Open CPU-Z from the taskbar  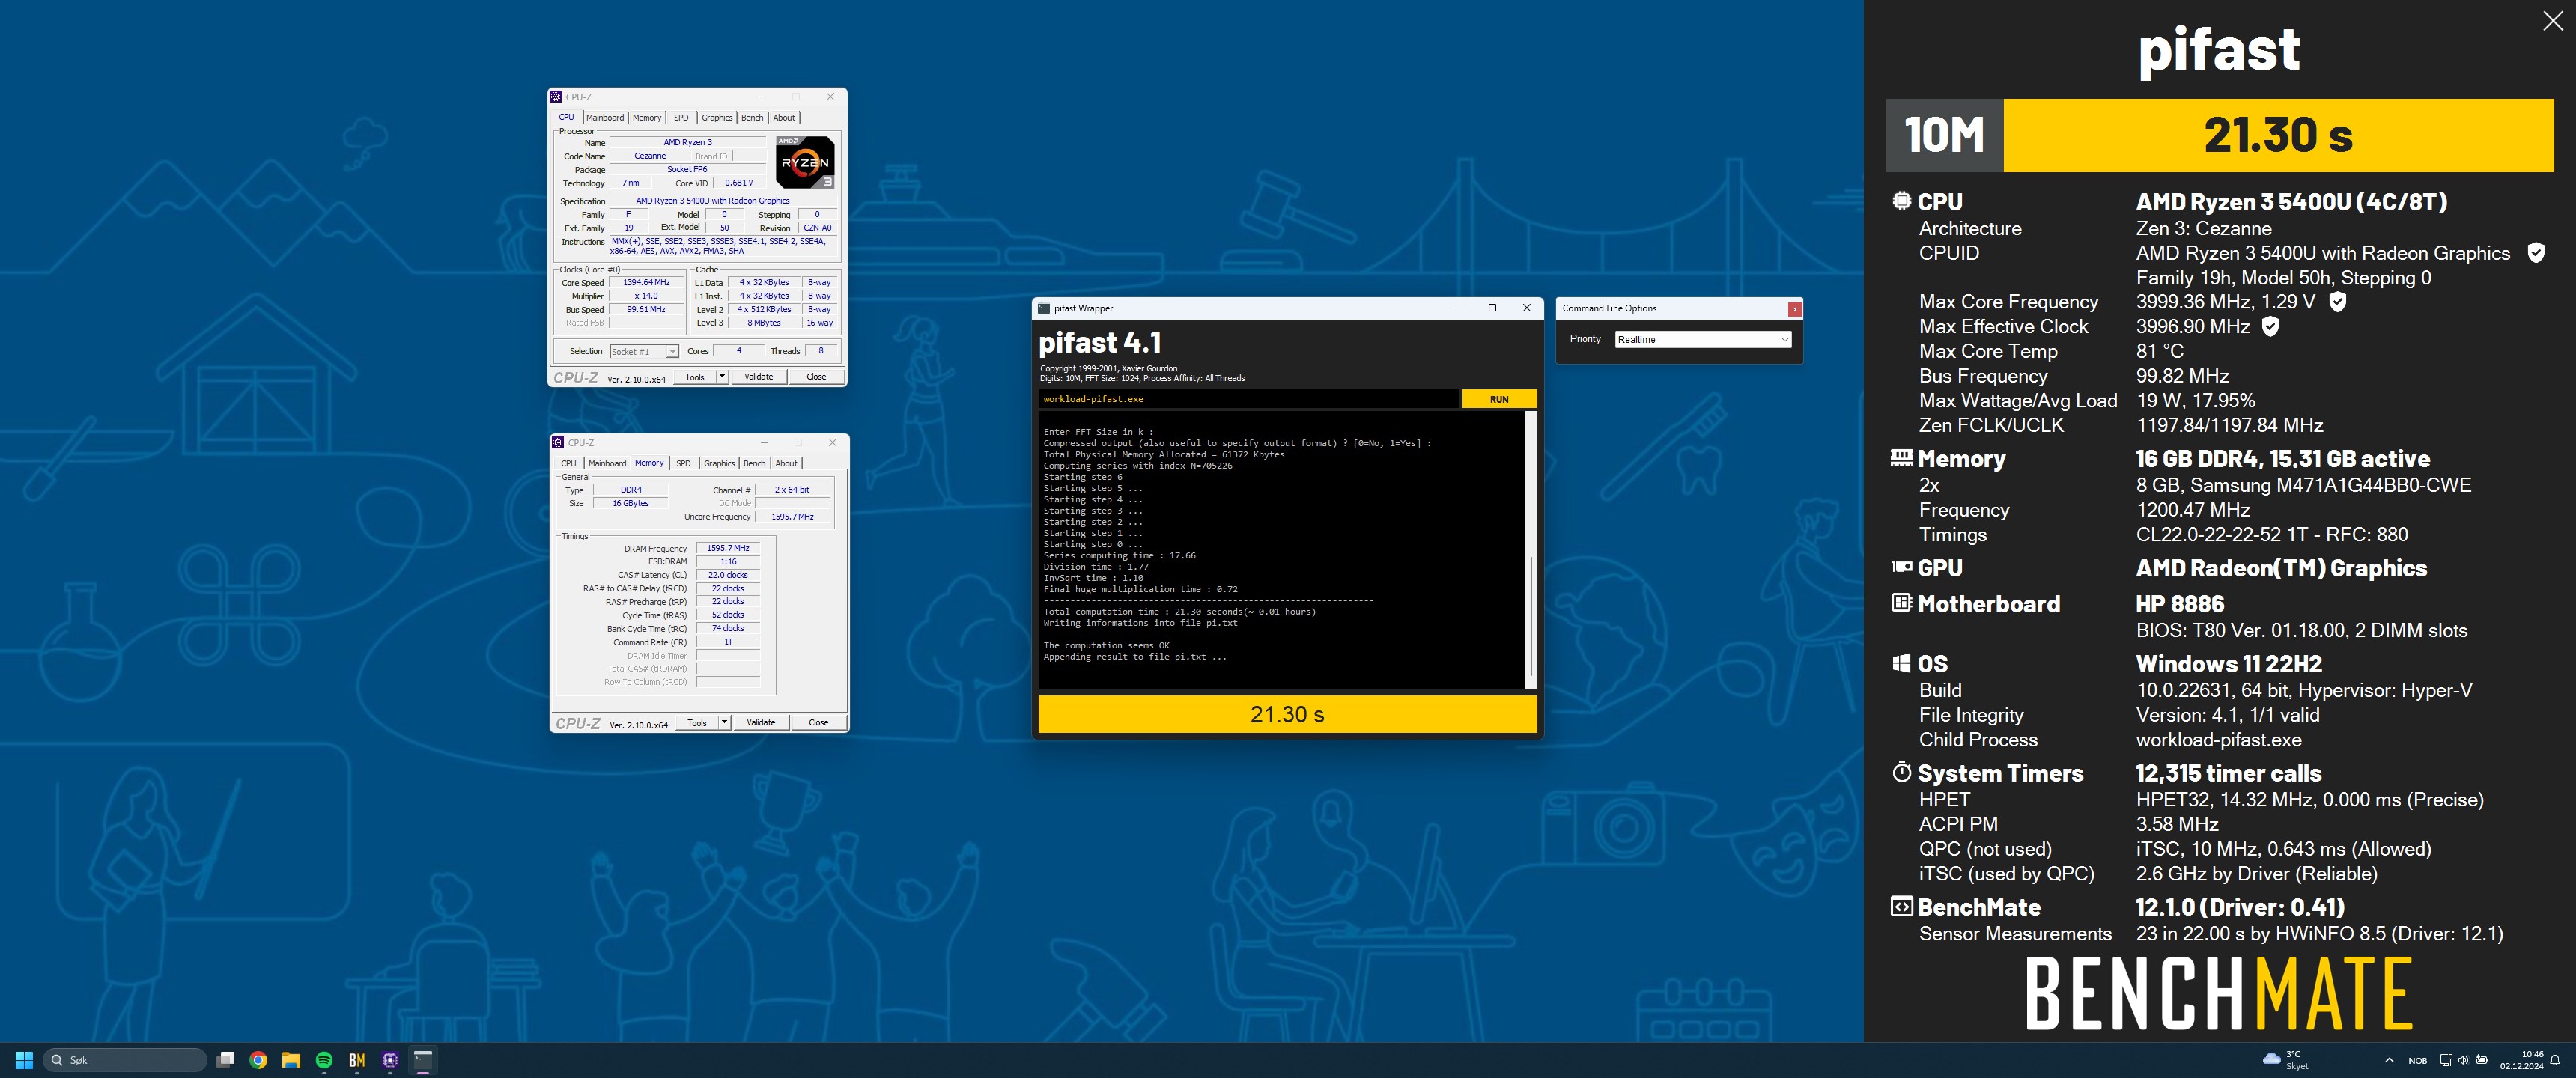click(390, 1060)
